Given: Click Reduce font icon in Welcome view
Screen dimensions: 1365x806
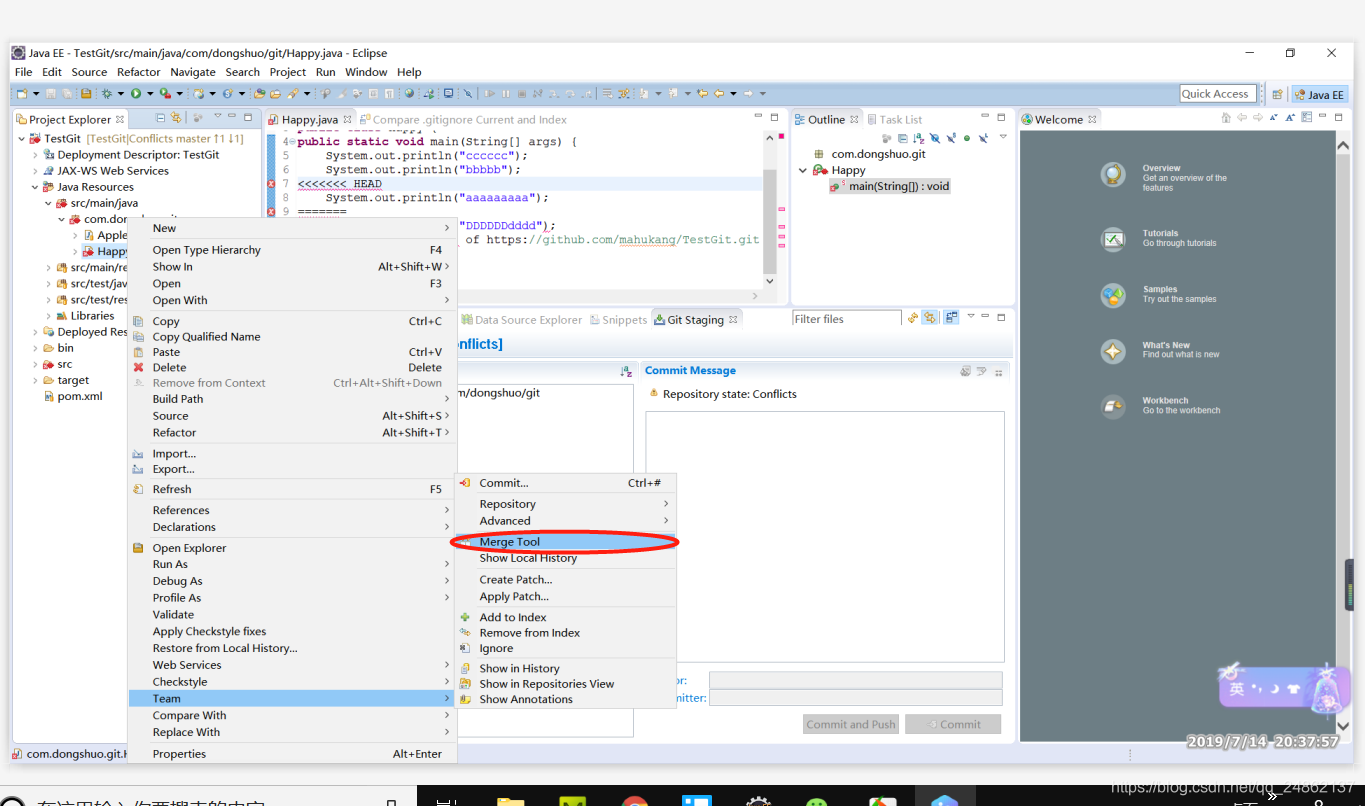Looking at the screenshot, I should [1274, 118].
